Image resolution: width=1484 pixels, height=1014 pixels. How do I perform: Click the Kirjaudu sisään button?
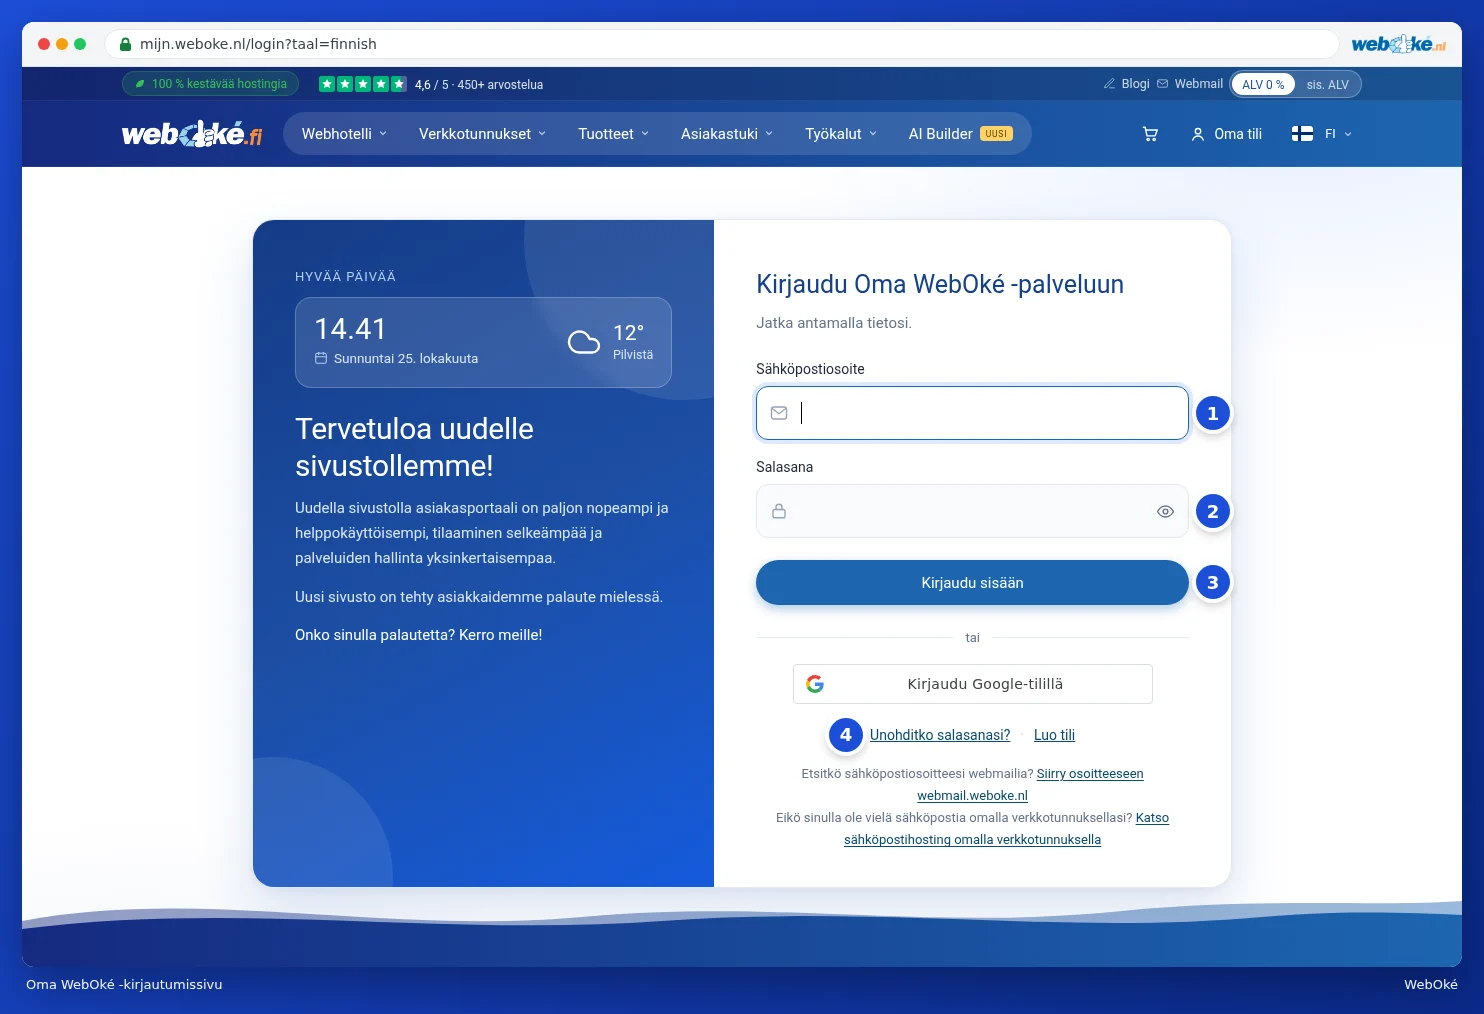pos(972,583)
